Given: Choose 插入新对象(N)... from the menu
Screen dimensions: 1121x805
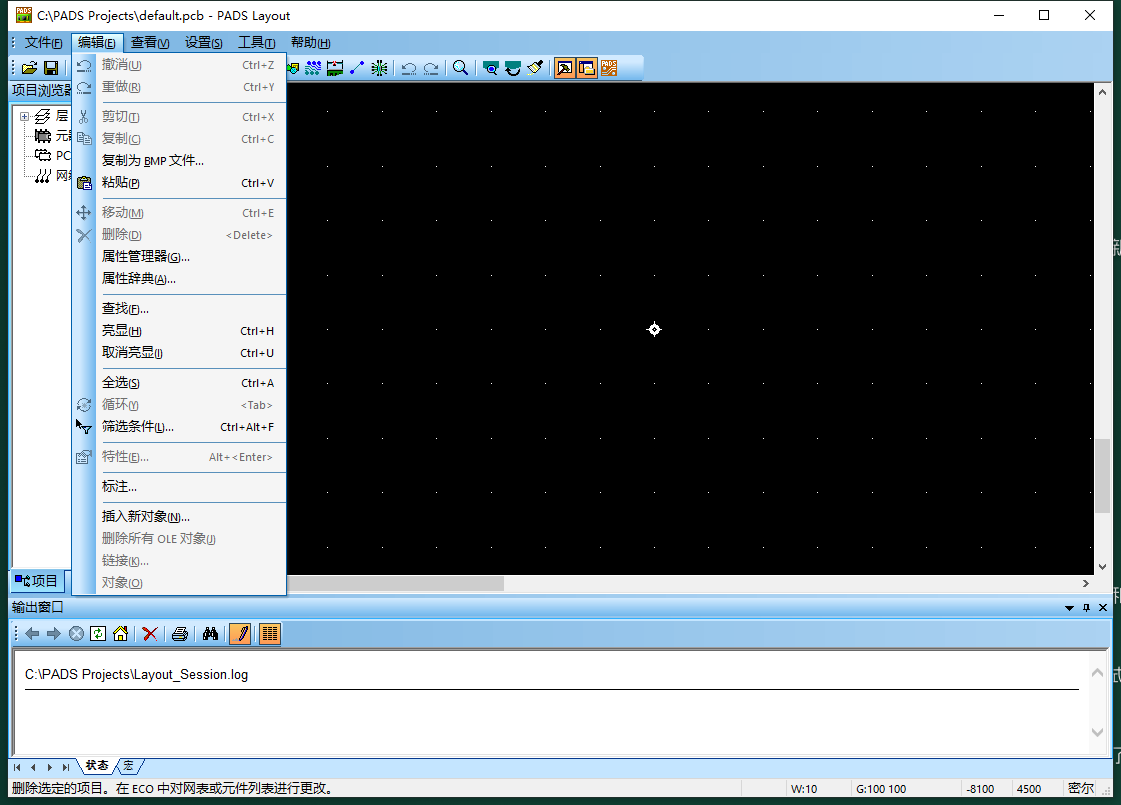Looking at the screenshot, I should (x=179, y=516).
